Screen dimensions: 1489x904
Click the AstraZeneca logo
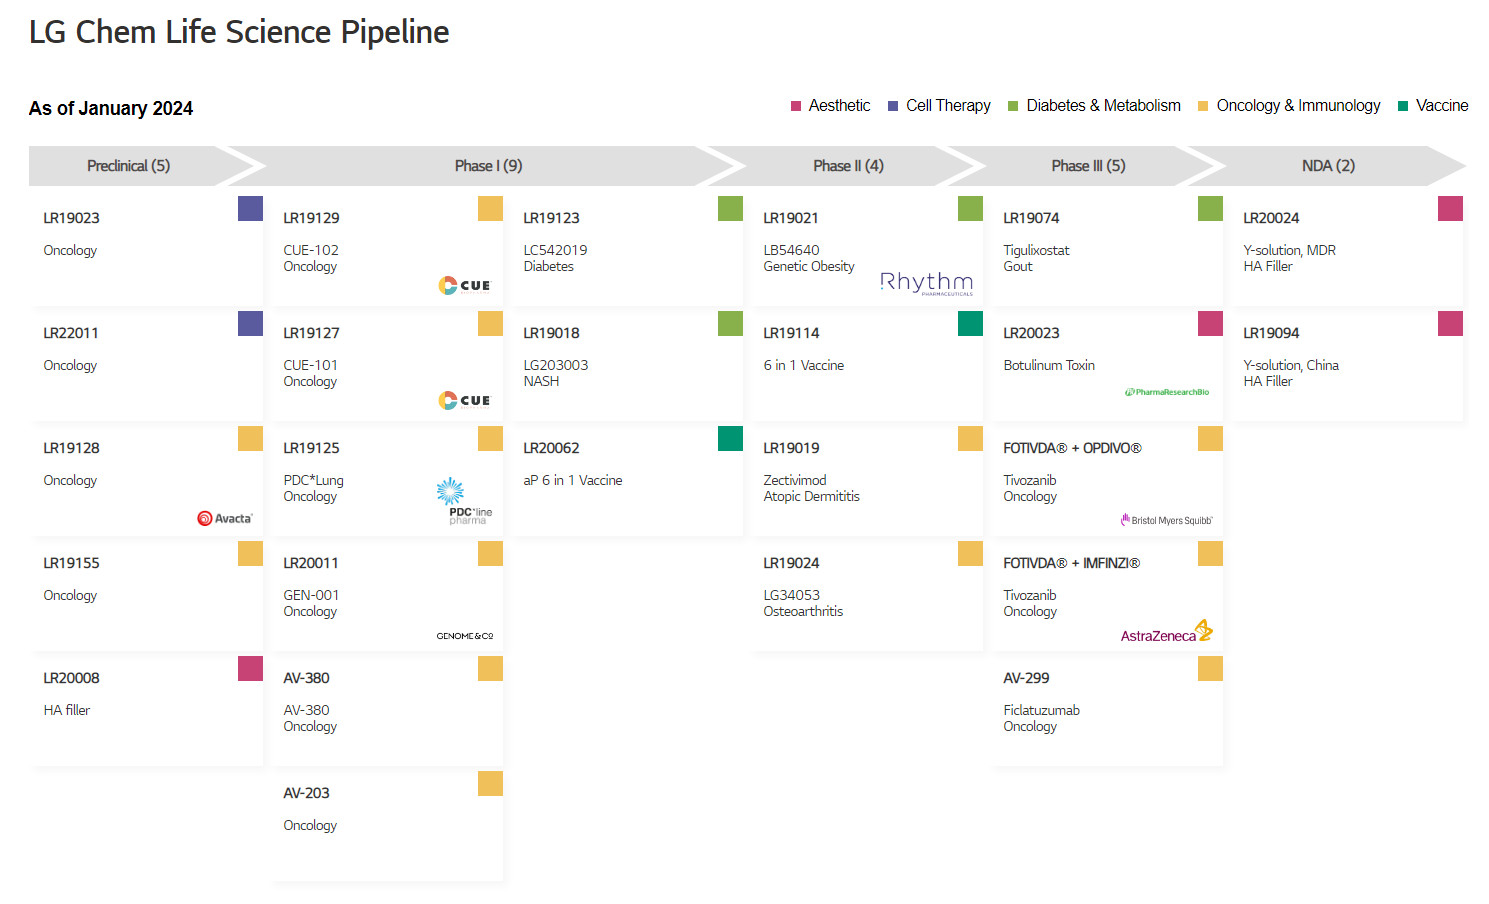[x=1166, y=633]
